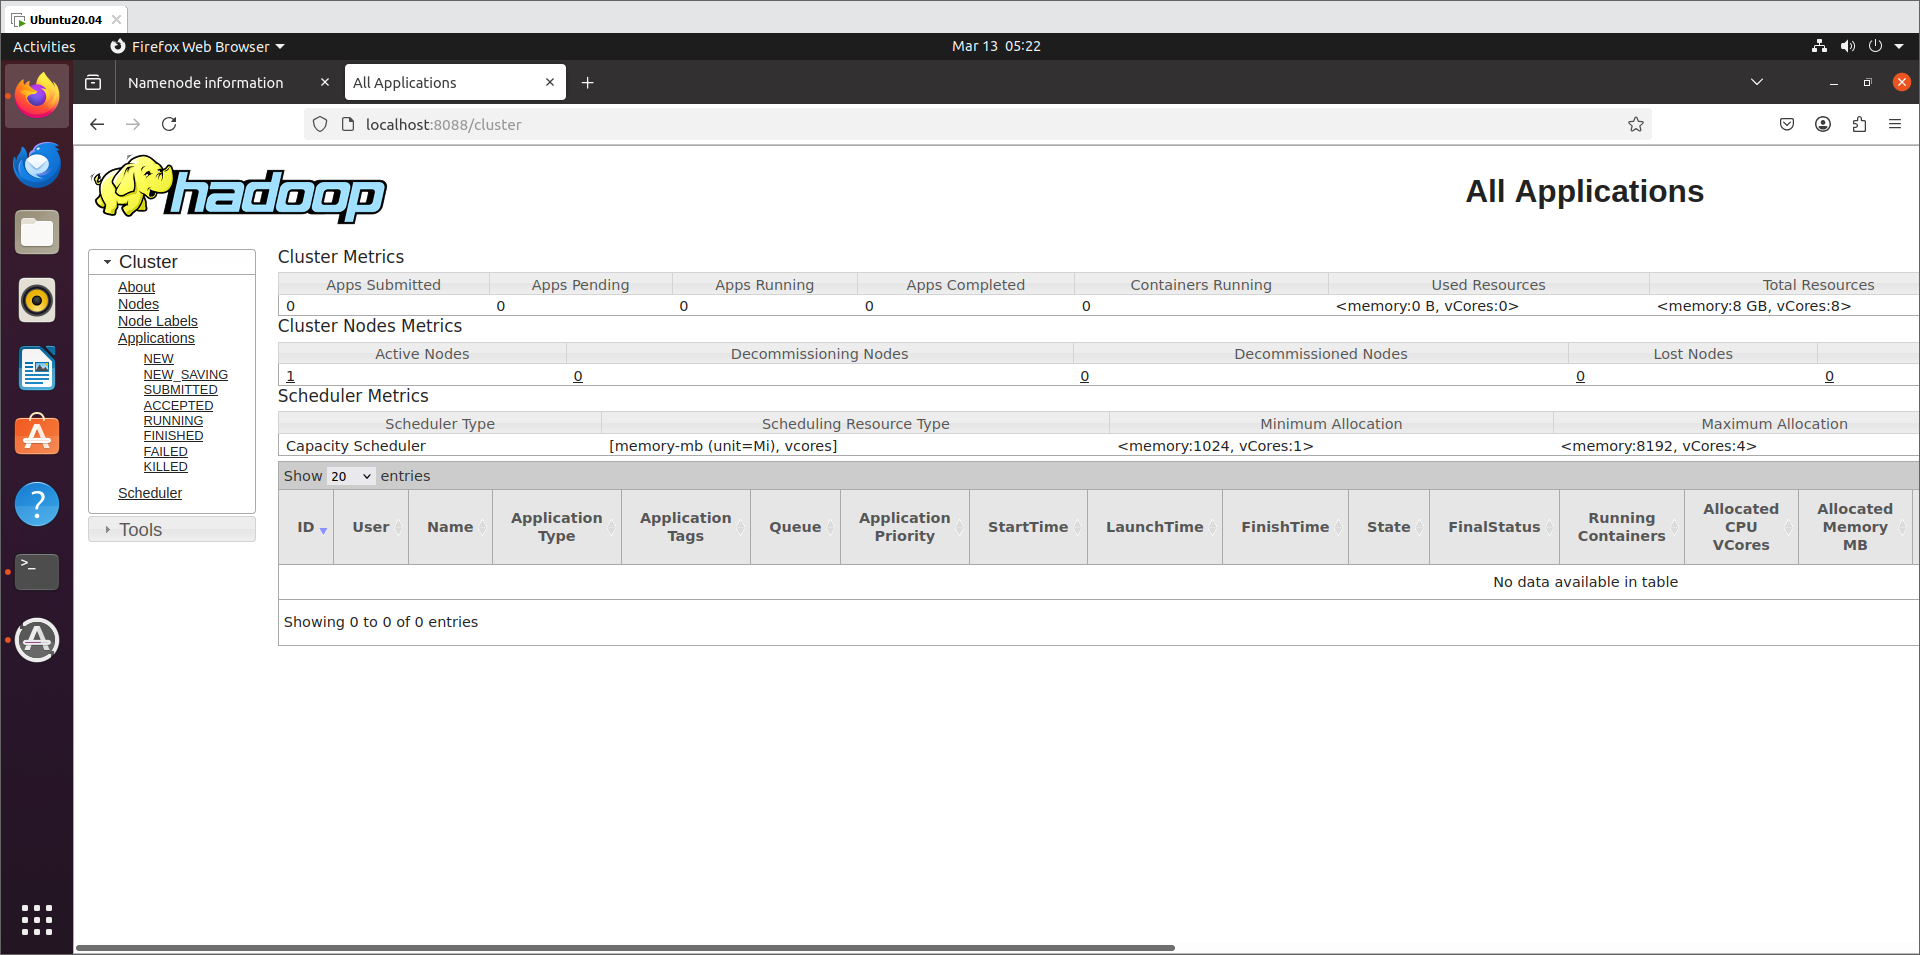Expand the Tools section in the sidebar

click(110, 529)
